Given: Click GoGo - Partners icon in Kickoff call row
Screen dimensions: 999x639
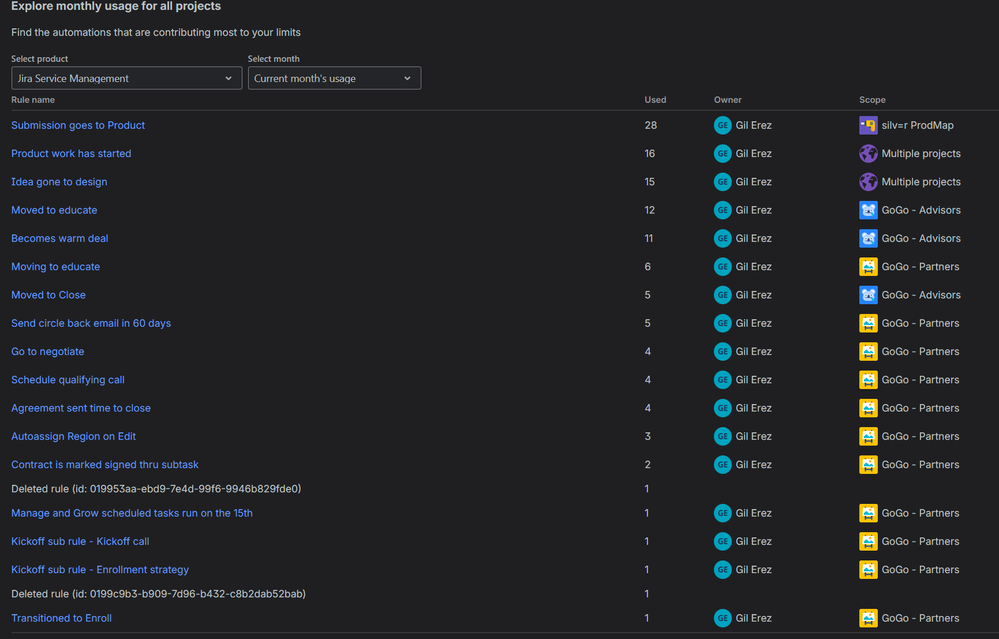Looking at the screenshot, I should click(868, 542).
